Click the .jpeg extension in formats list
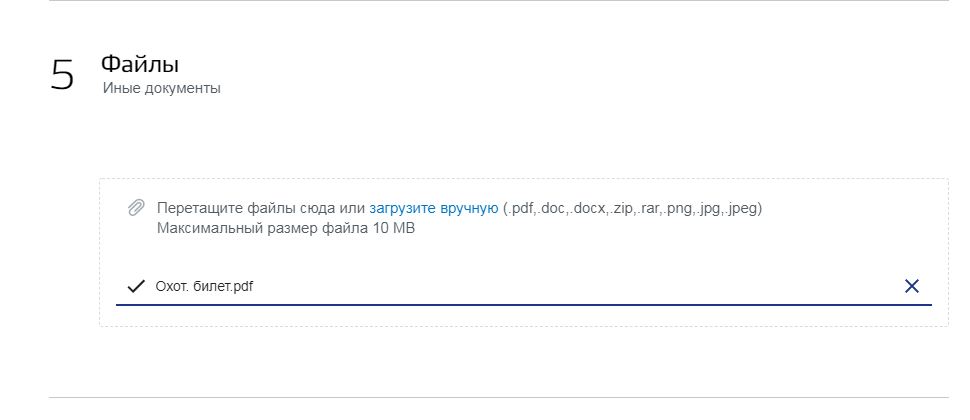The height and width of the screenshot is (420, 970). [742, 208]
